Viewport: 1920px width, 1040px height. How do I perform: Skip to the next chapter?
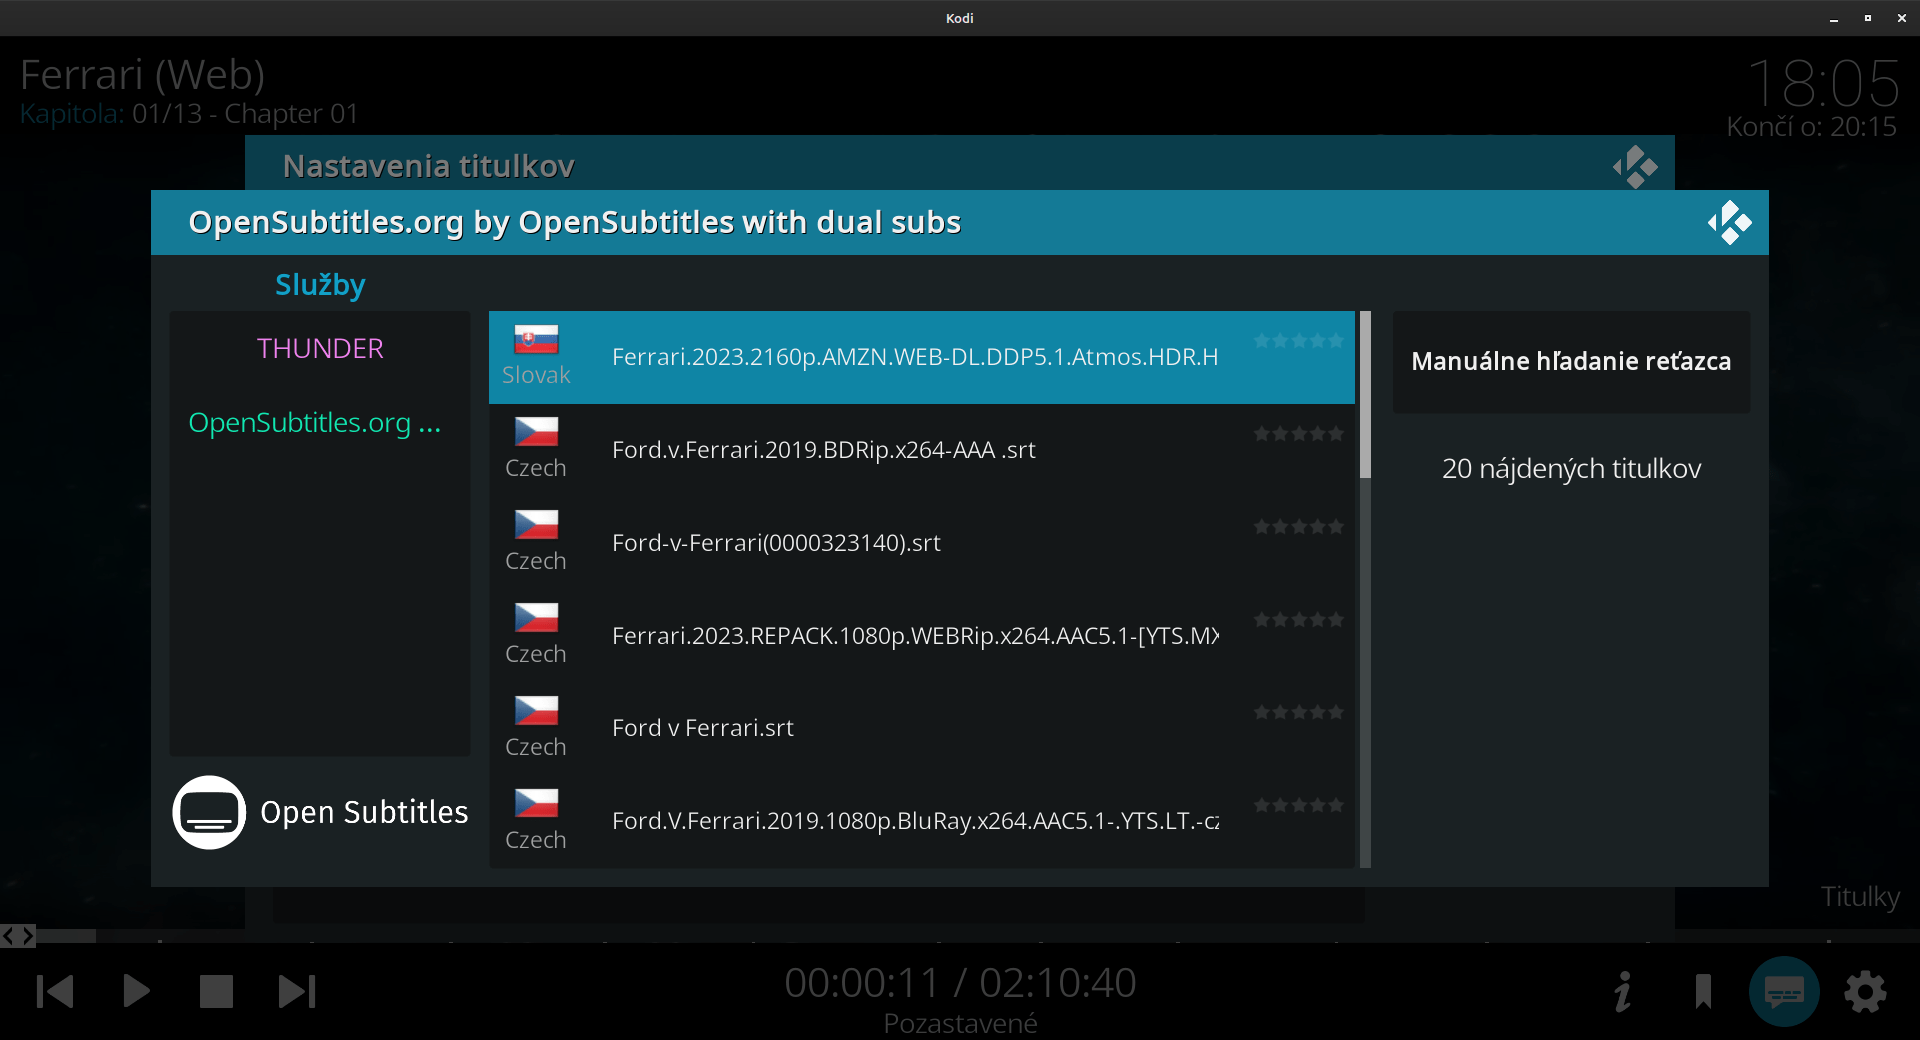297,991
